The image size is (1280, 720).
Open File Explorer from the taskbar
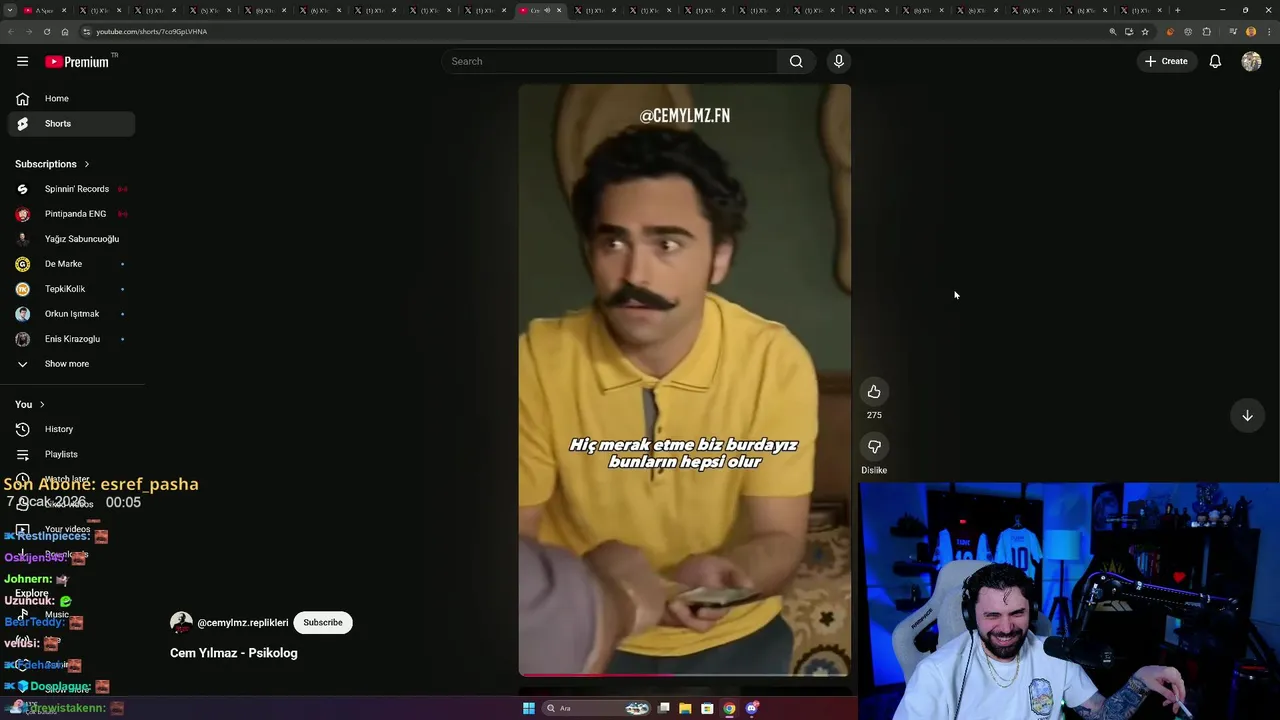click(685, 708)
